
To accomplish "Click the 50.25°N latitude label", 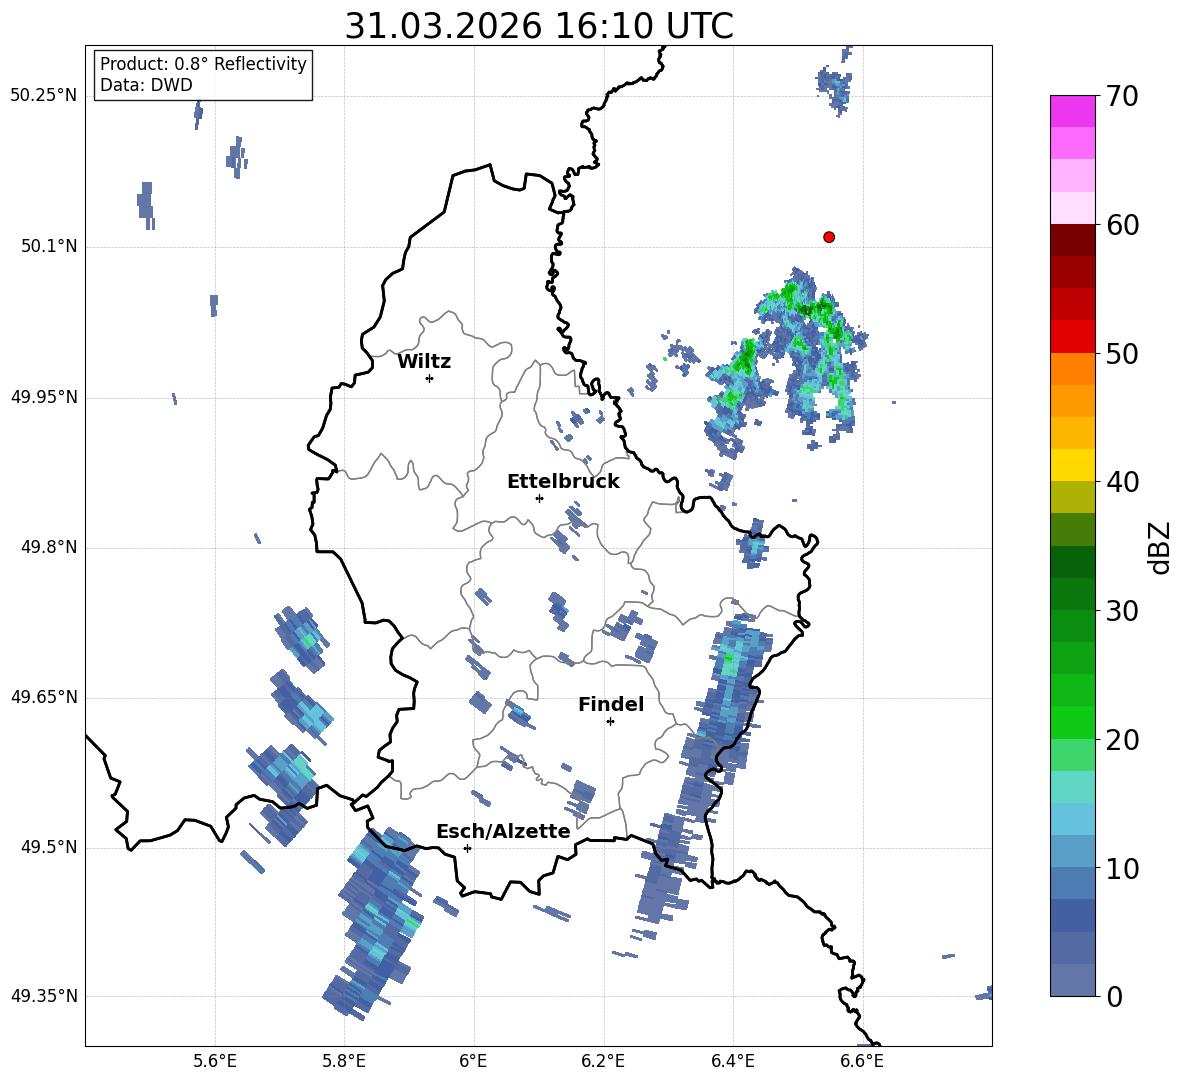I will point(44,96).
